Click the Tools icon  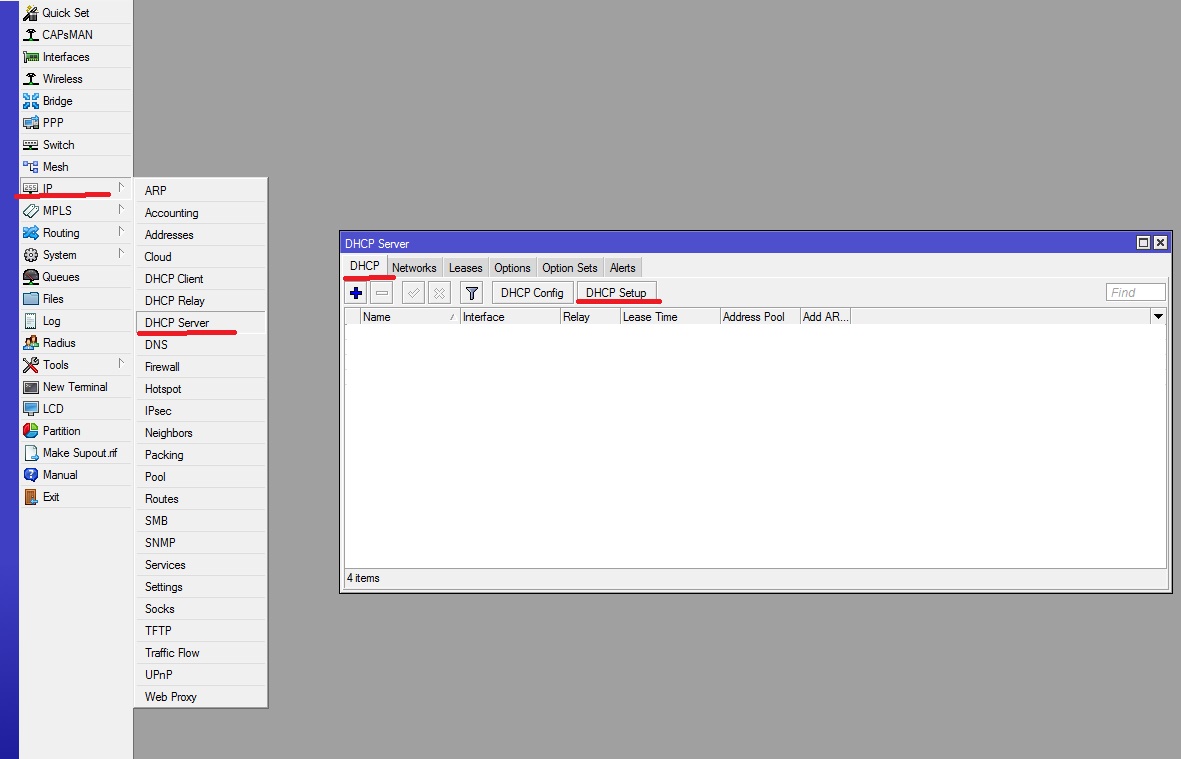(x=31, y=364)
